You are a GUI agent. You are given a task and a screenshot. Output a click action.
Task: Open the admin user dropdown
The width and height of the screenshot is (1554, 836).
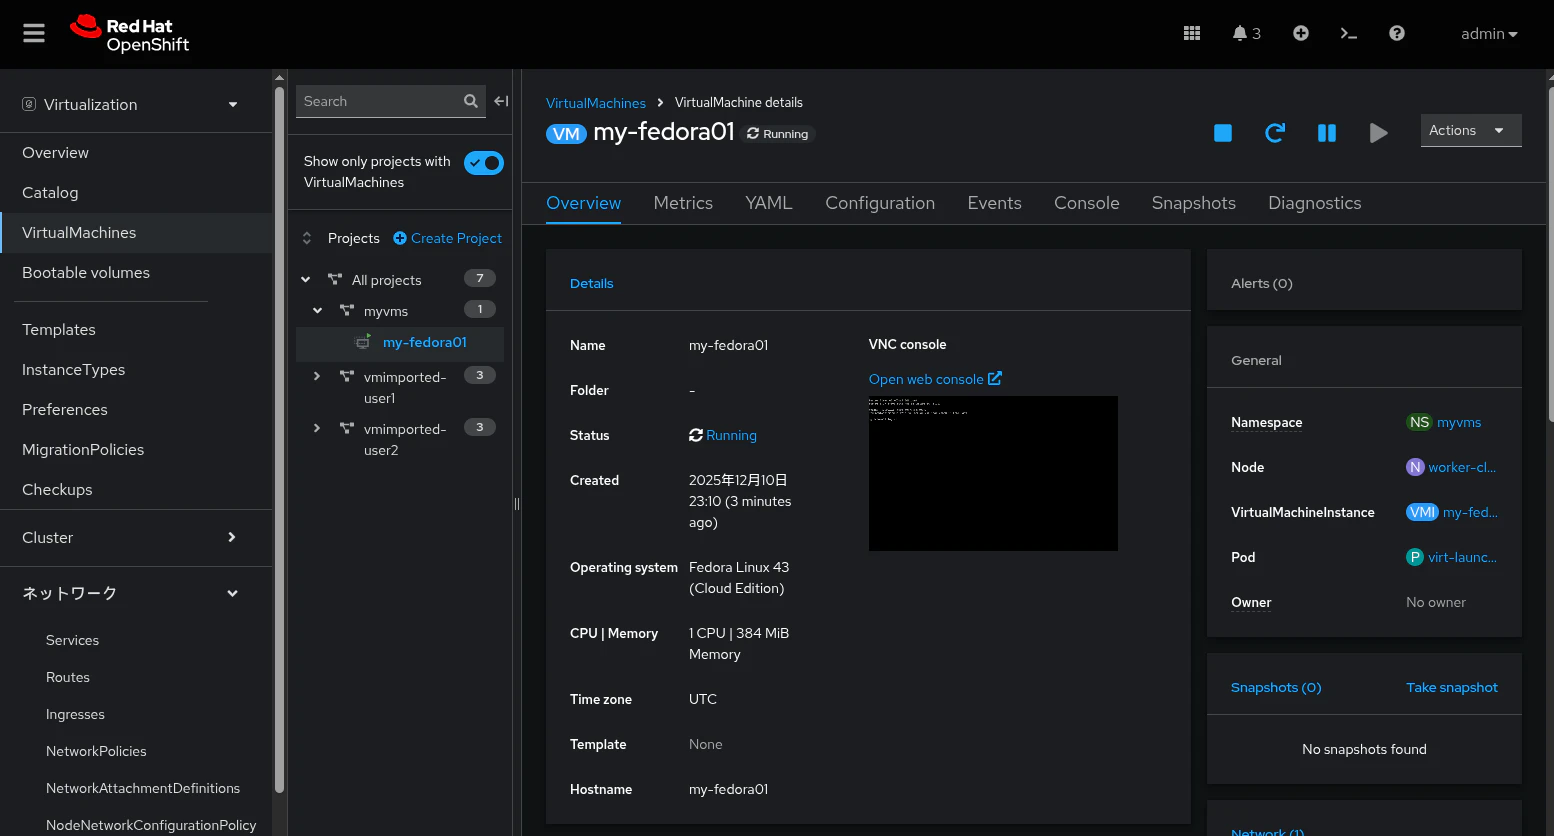point(1489,33)
